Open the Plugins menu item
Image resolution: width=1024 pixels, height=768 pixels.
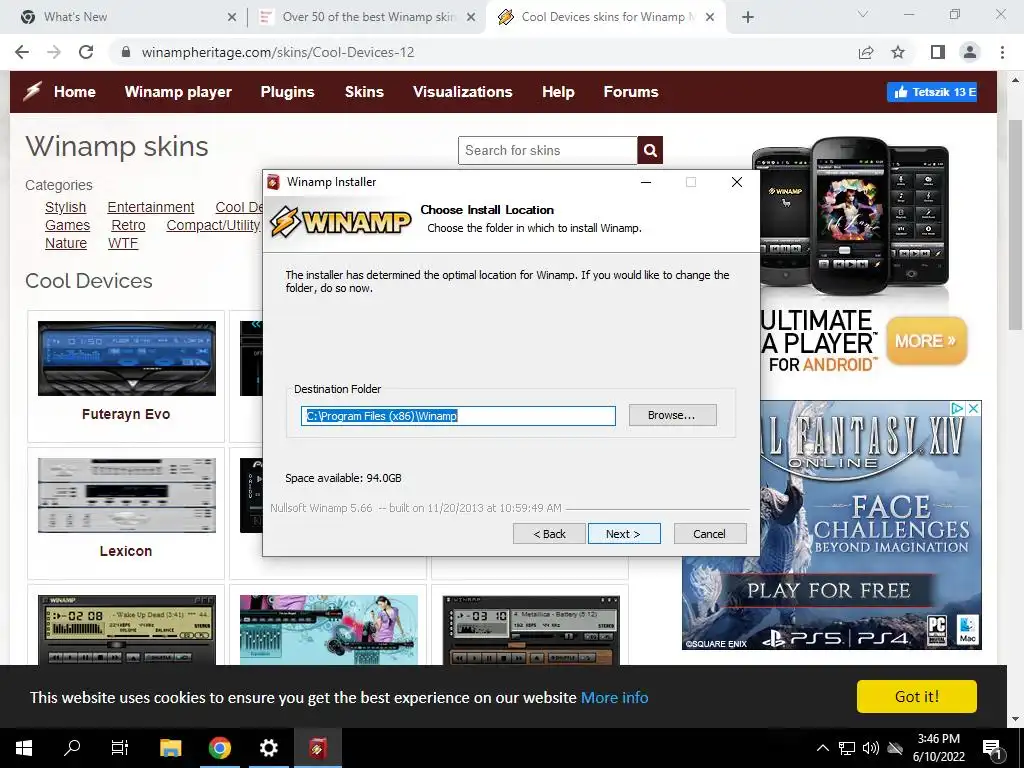287,92
